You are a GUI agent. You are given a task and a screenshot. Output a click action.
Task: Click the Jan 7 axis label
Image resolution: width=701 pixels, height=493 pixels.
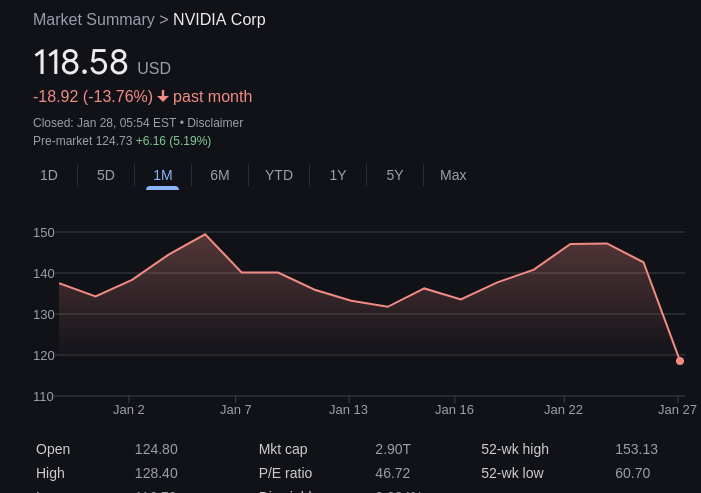236,410
